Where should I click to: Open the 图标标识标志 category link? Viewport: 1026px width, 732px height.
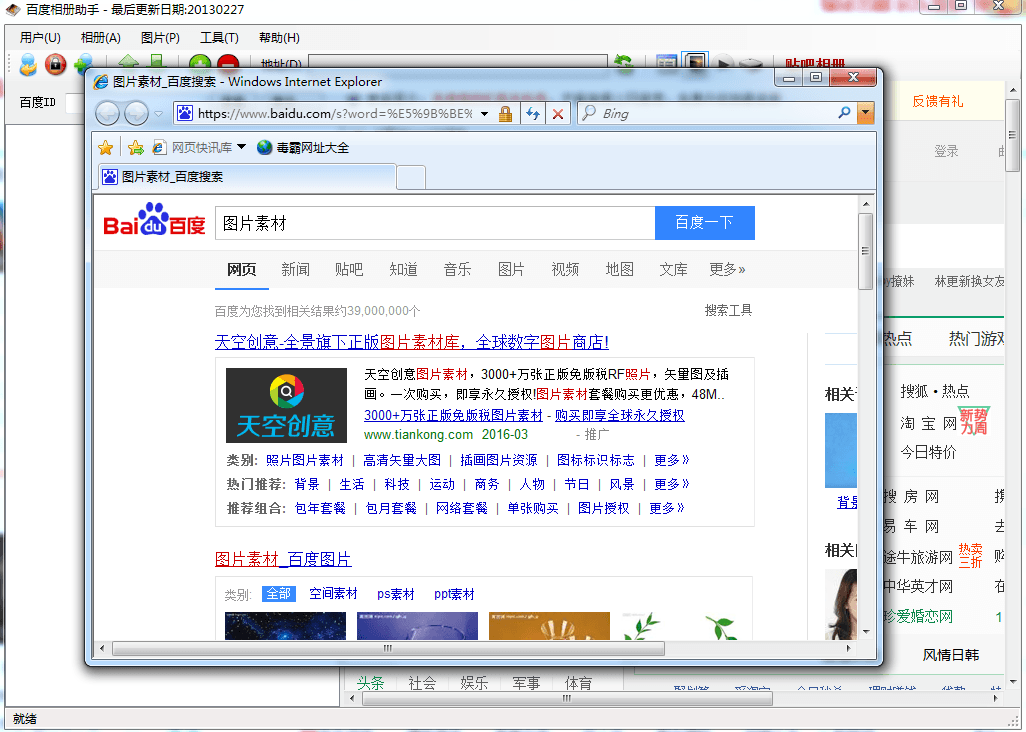point(595,461)
